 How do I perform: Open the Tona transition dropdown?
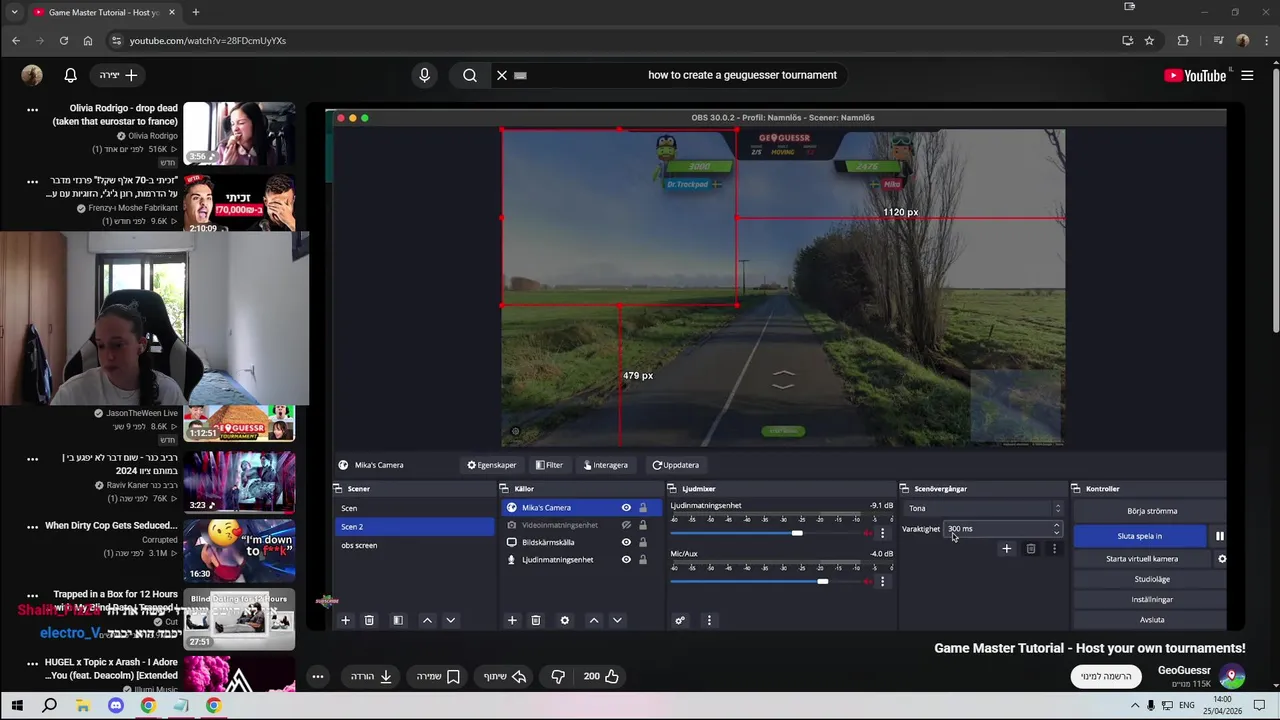pyautogui.click(x=983, y=508)
